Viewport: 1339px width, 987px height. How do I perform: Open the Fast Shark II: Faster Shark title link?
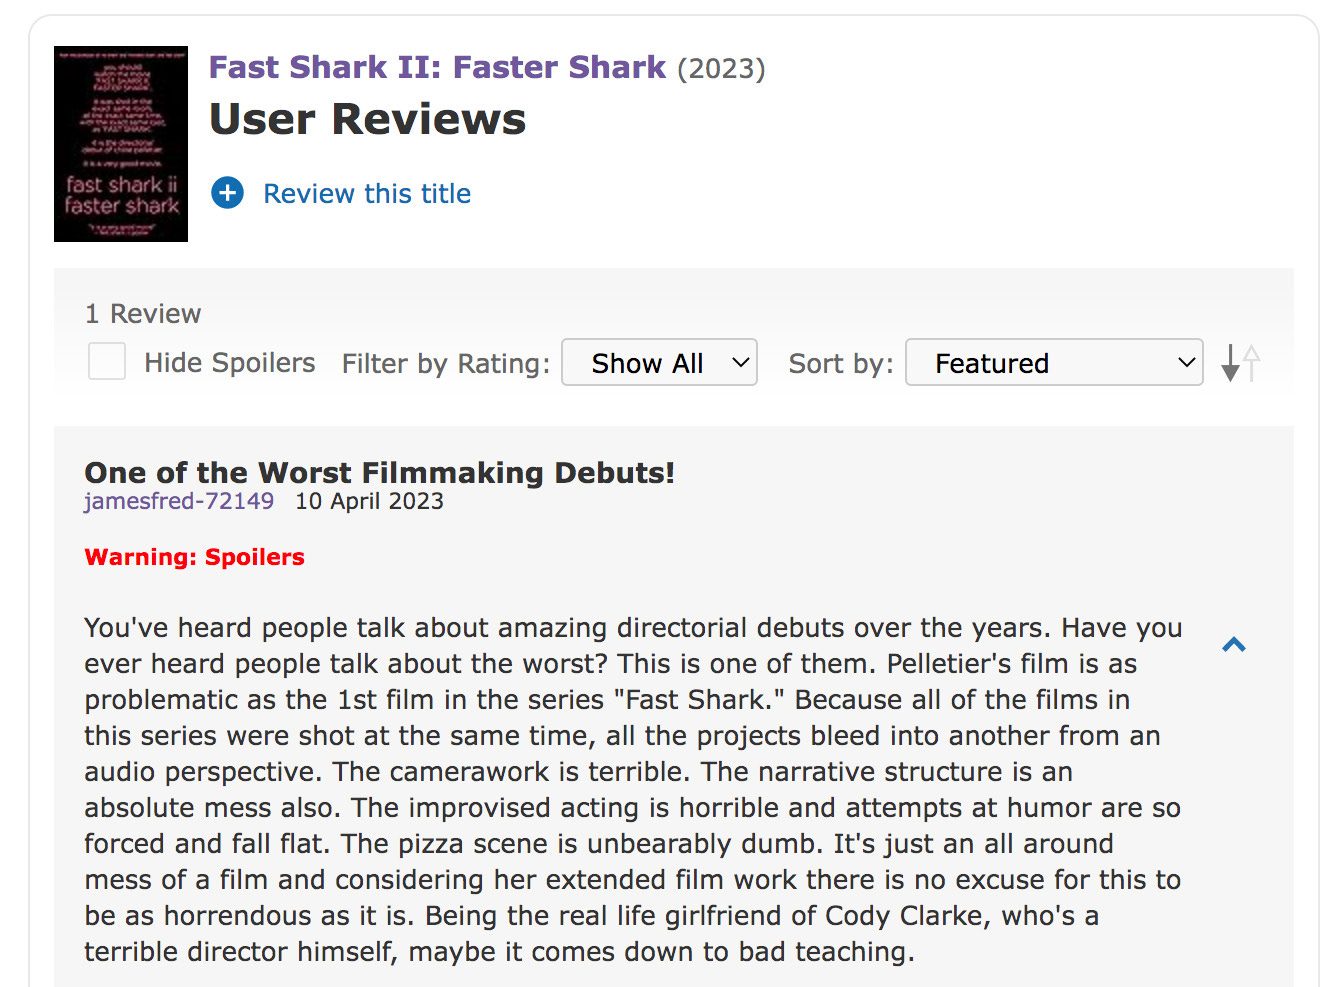point(437,67)
